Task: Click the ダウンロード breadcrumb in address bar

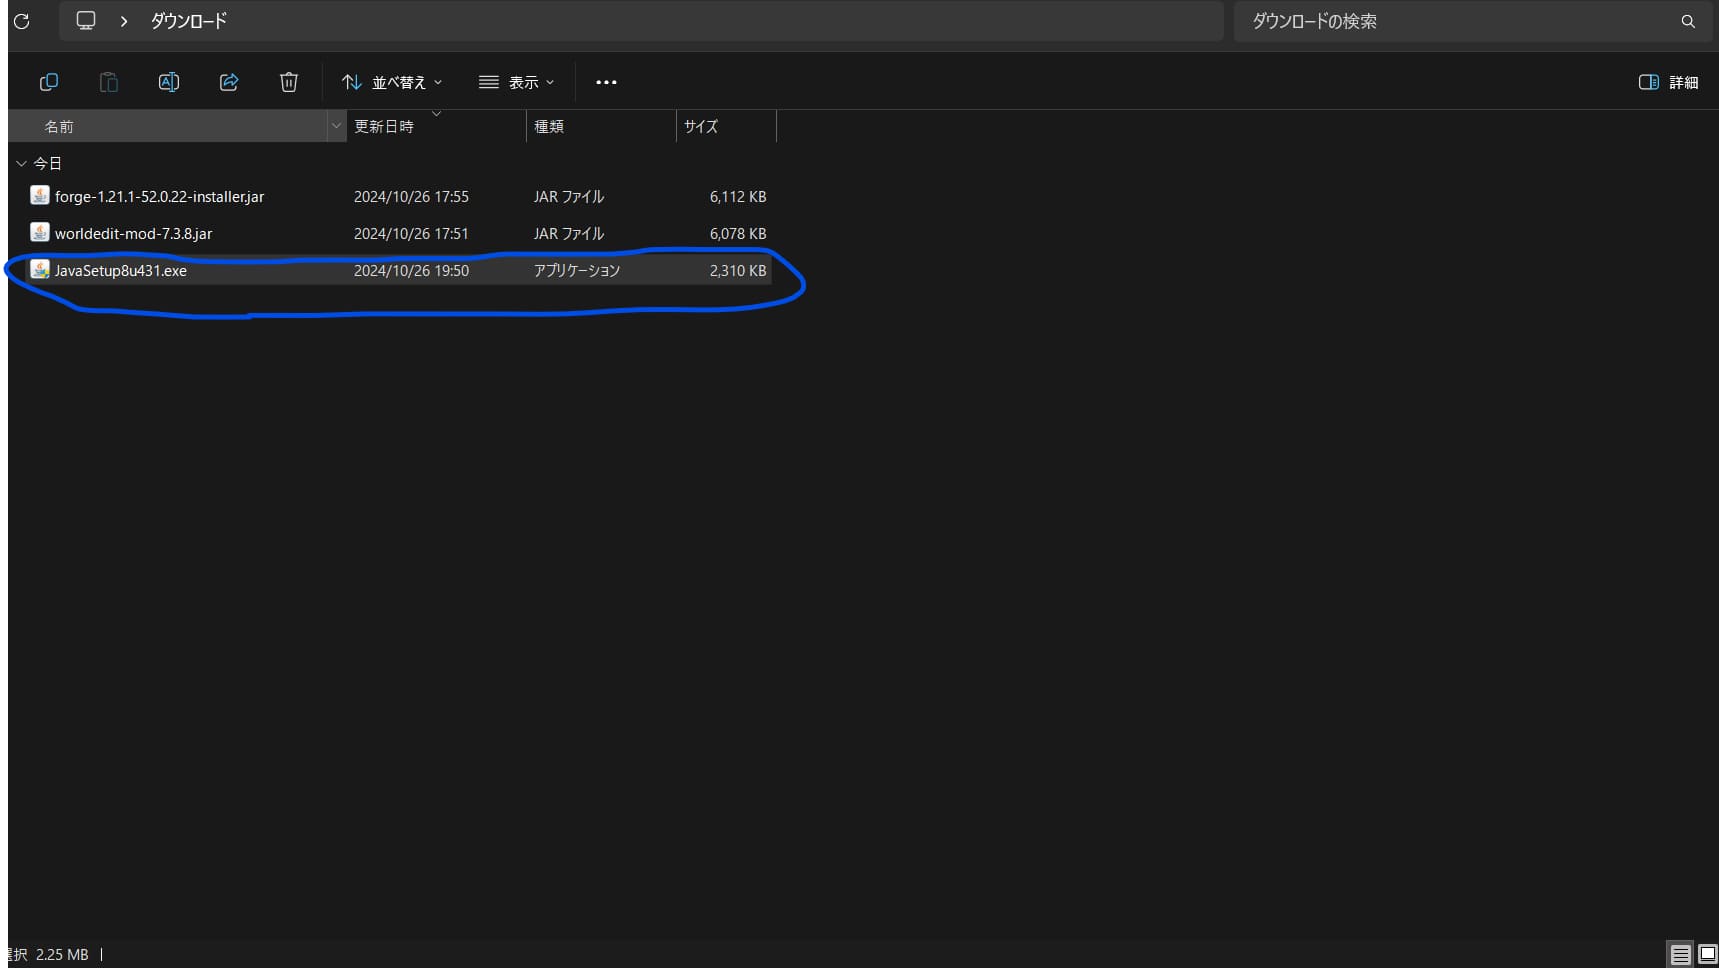Action: point(189,21)
